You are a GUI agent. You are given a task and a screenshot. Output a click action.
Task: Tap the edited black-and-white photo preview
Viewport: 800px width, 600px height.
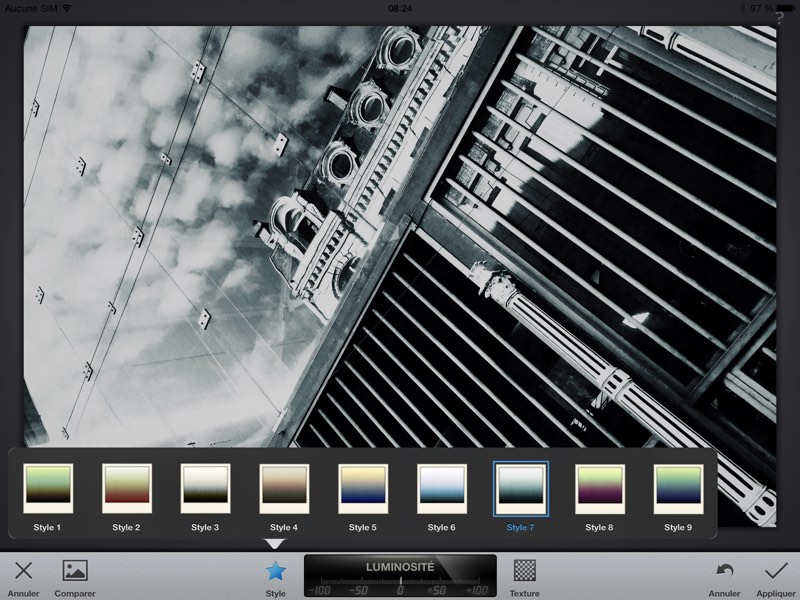point(400,237)
